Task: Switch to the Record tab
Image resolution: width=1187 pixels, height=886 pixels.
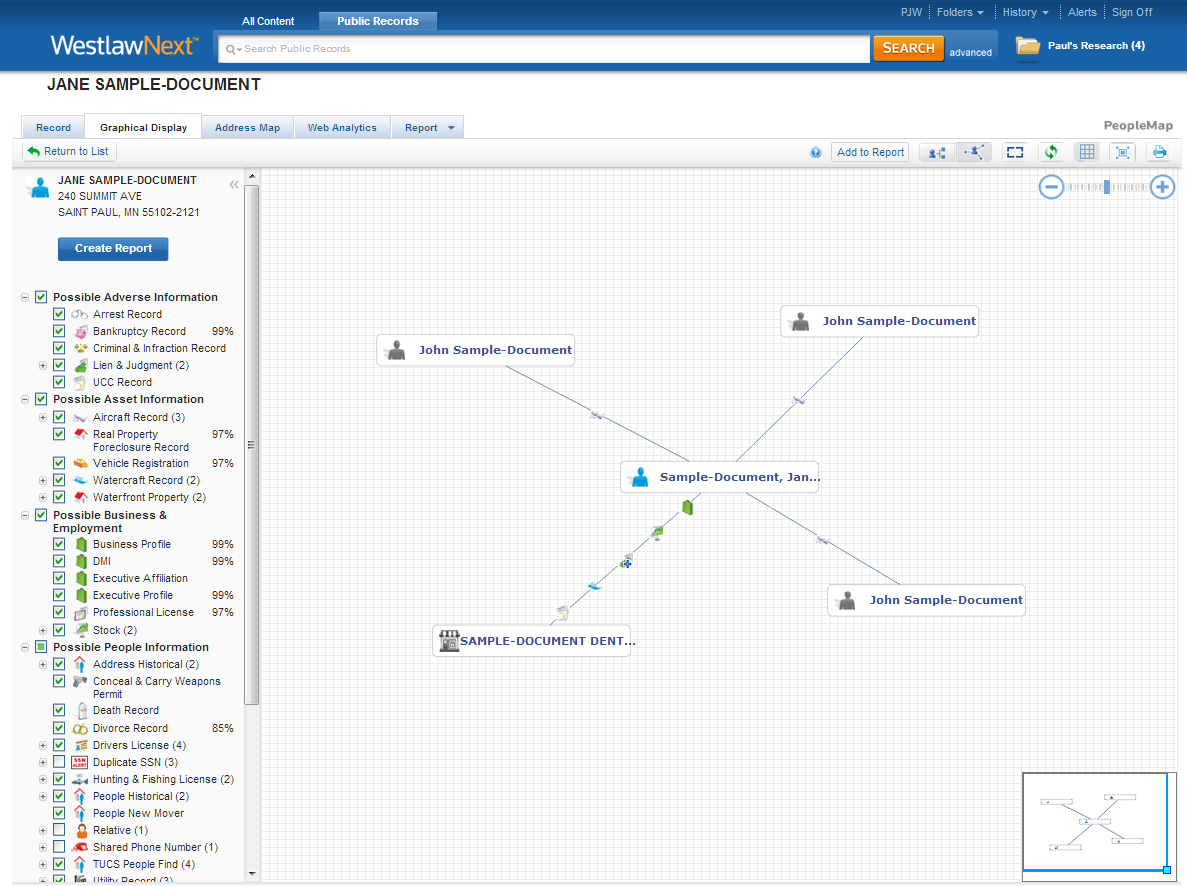Action: tap(53, 127)
